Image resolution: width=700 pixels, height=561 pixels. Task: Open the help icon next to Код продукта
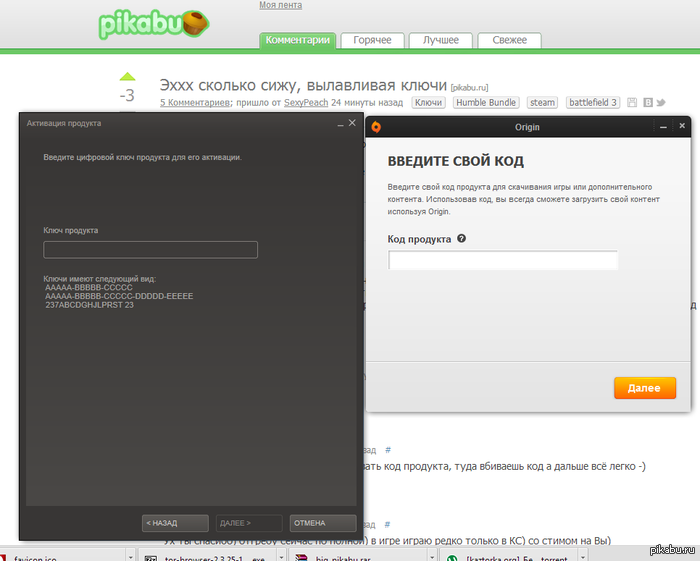coord(462,238)
